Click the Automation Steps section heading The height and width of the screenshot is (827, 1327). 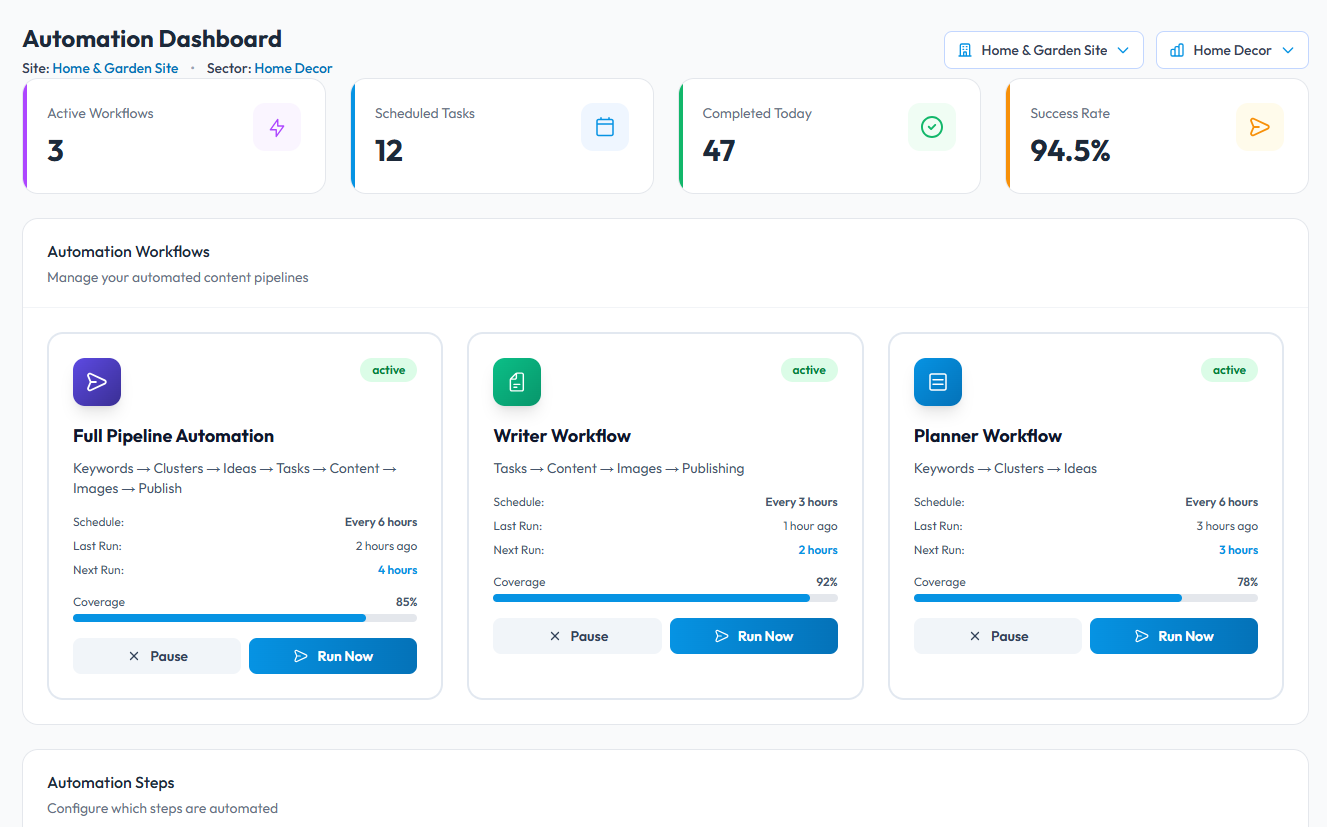click(111, 783)
